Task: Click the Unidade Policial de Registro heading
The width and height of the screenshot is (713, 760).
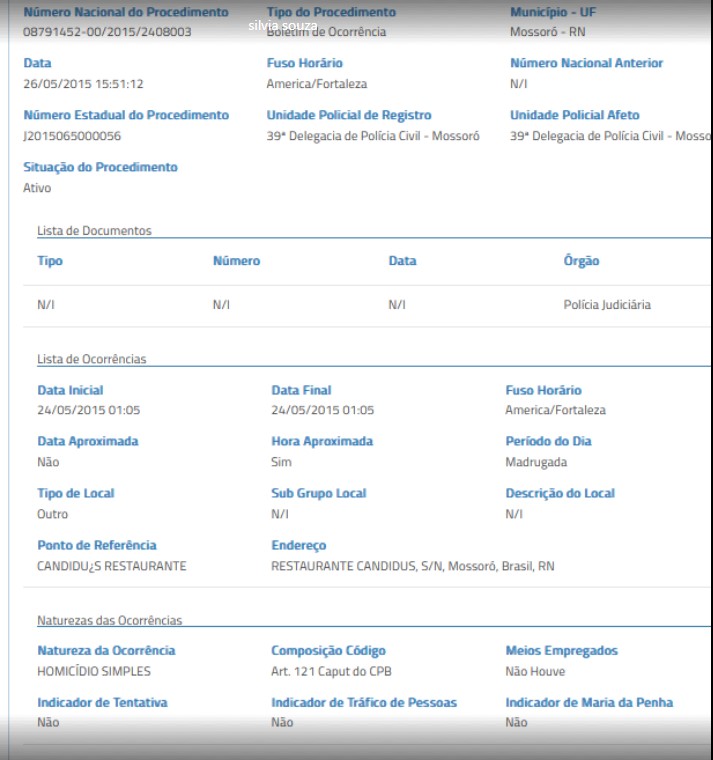Action: pos(349,115)
